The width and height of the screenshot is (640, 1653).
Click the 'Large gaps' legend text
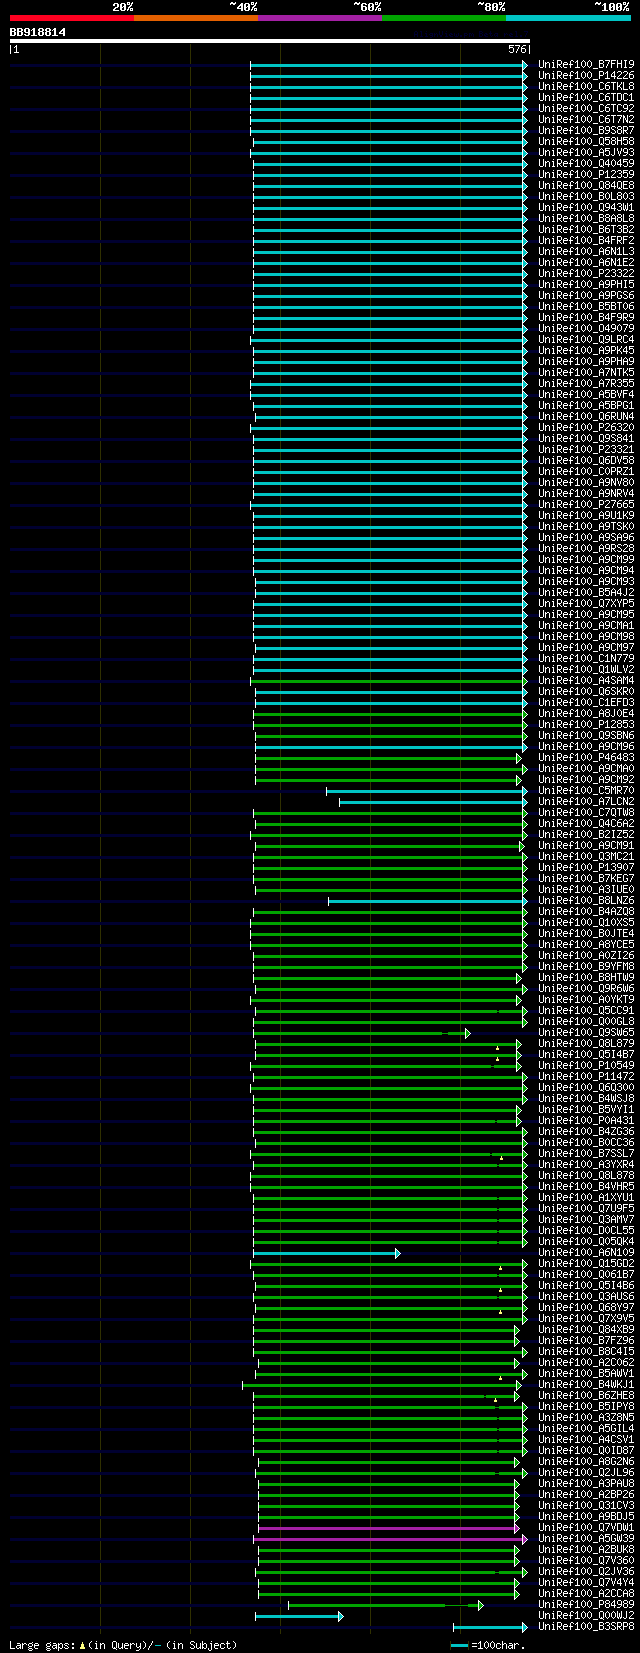[x=123, y=1644]
